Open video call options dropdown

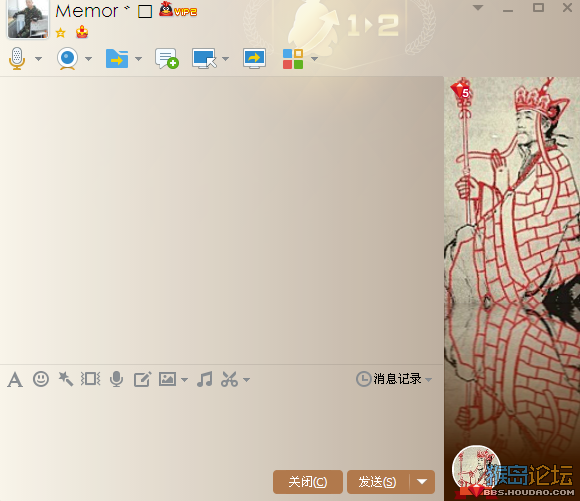(x=88, y=59)
